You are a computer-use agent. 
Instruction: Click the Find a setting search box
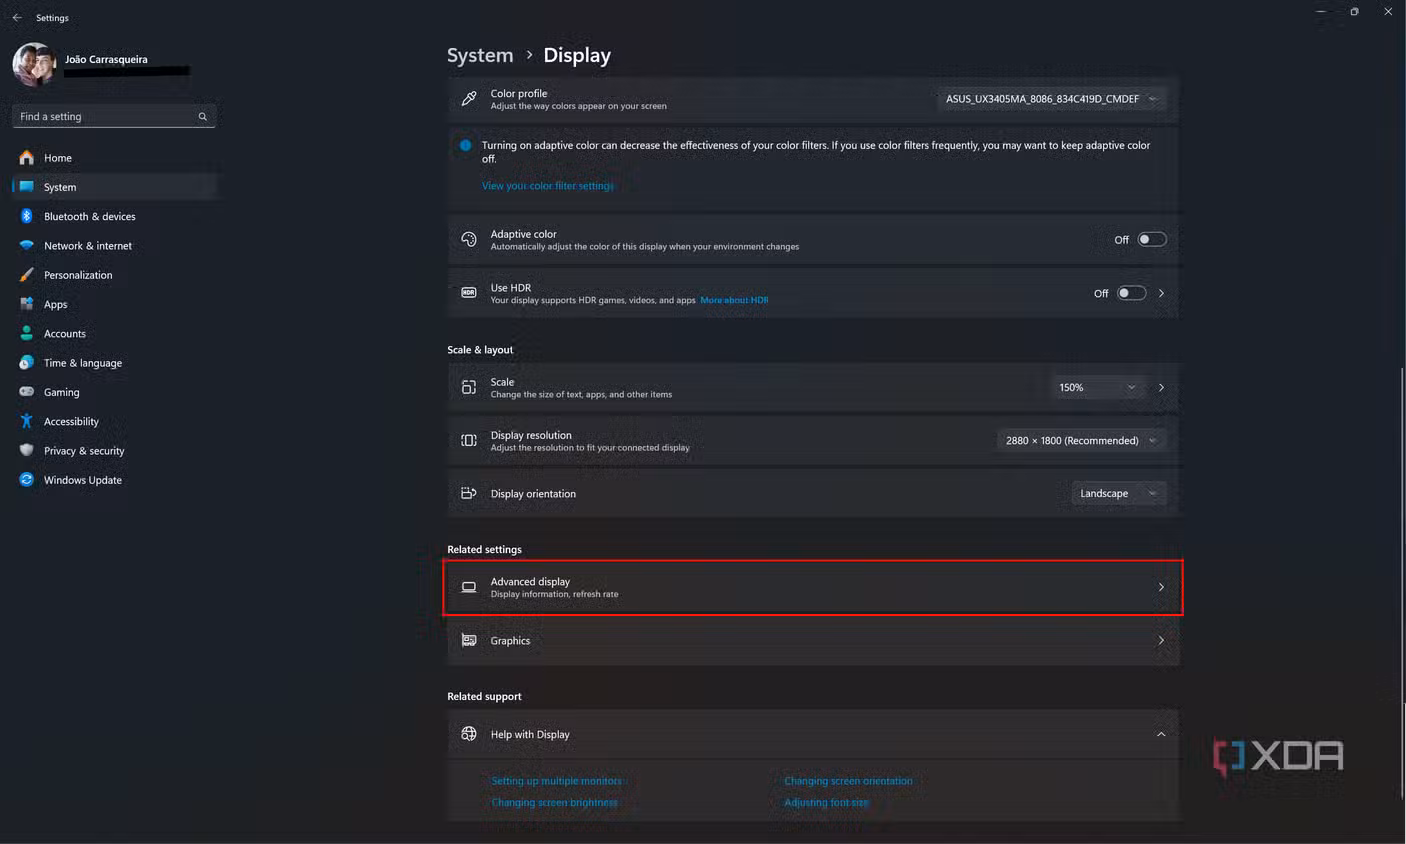tap(114, 117)
